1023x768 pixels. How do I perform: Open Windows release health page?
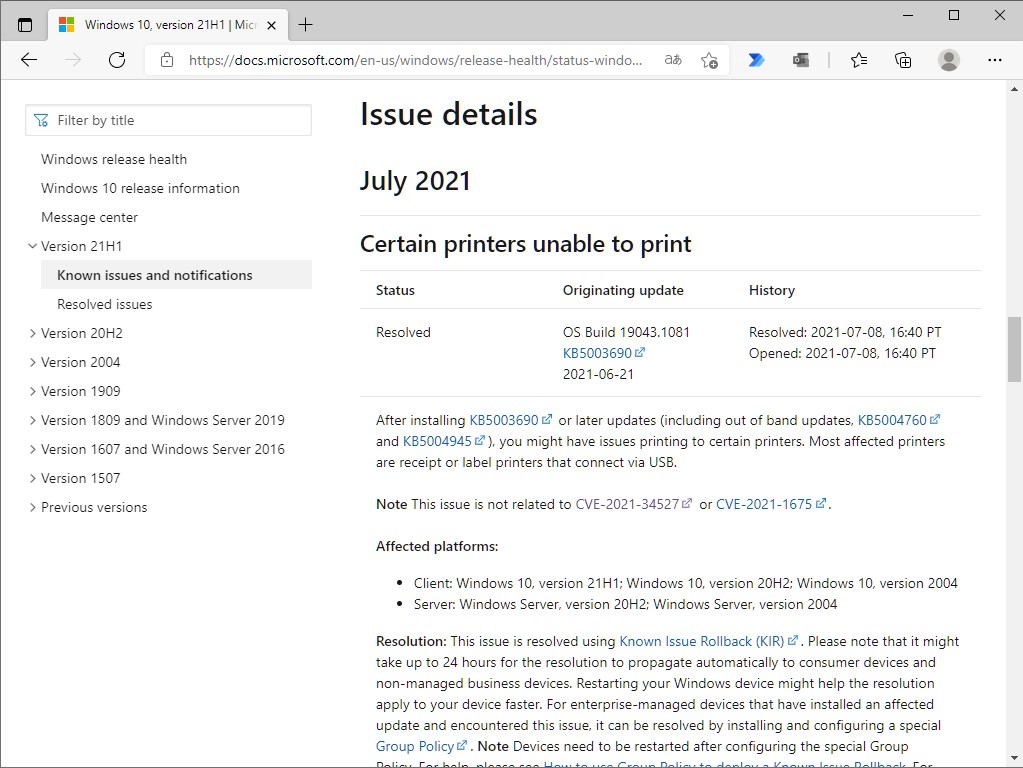114,159
